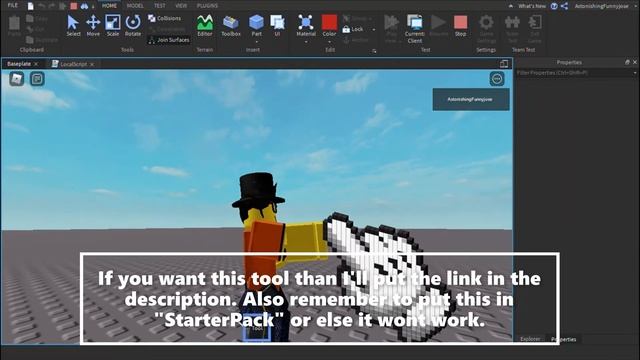Viewport: 640px width, 360px height.
Task: Open the Toolbox panel
Action: click(x=231, y=25)
